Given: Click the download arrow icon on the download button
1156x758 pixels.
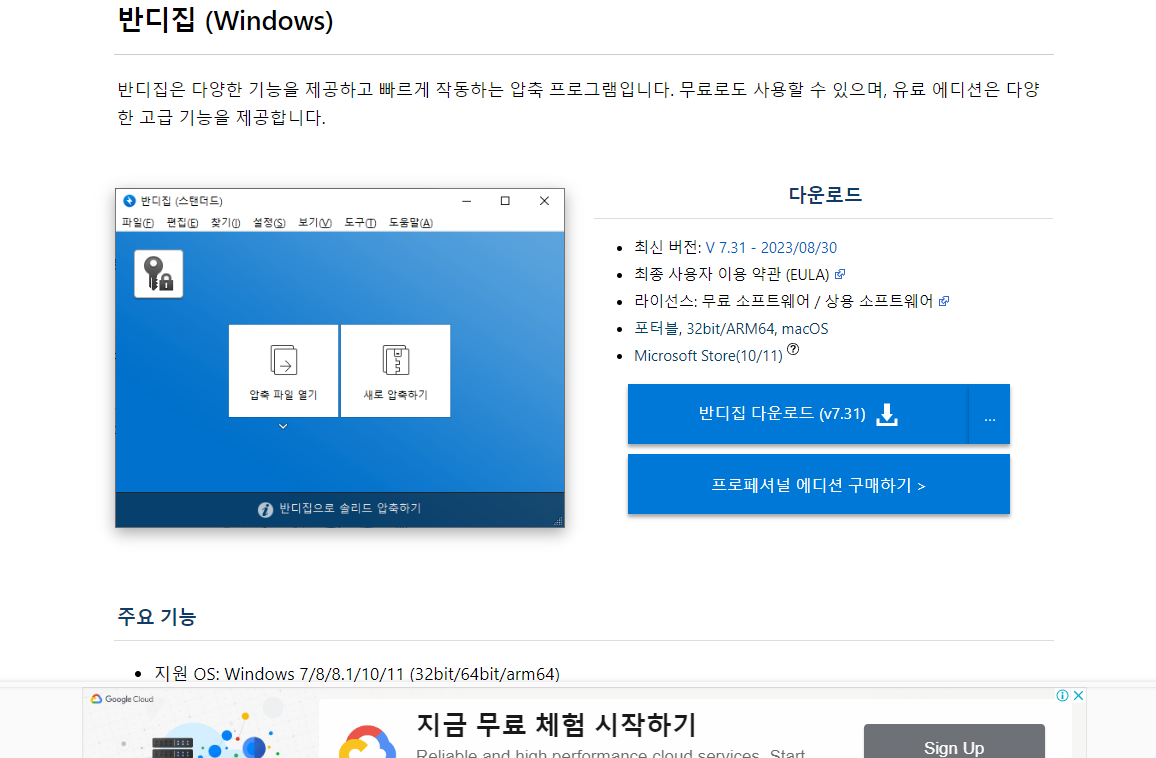Looking at the screenshot, I should click(x=887, y=414).
